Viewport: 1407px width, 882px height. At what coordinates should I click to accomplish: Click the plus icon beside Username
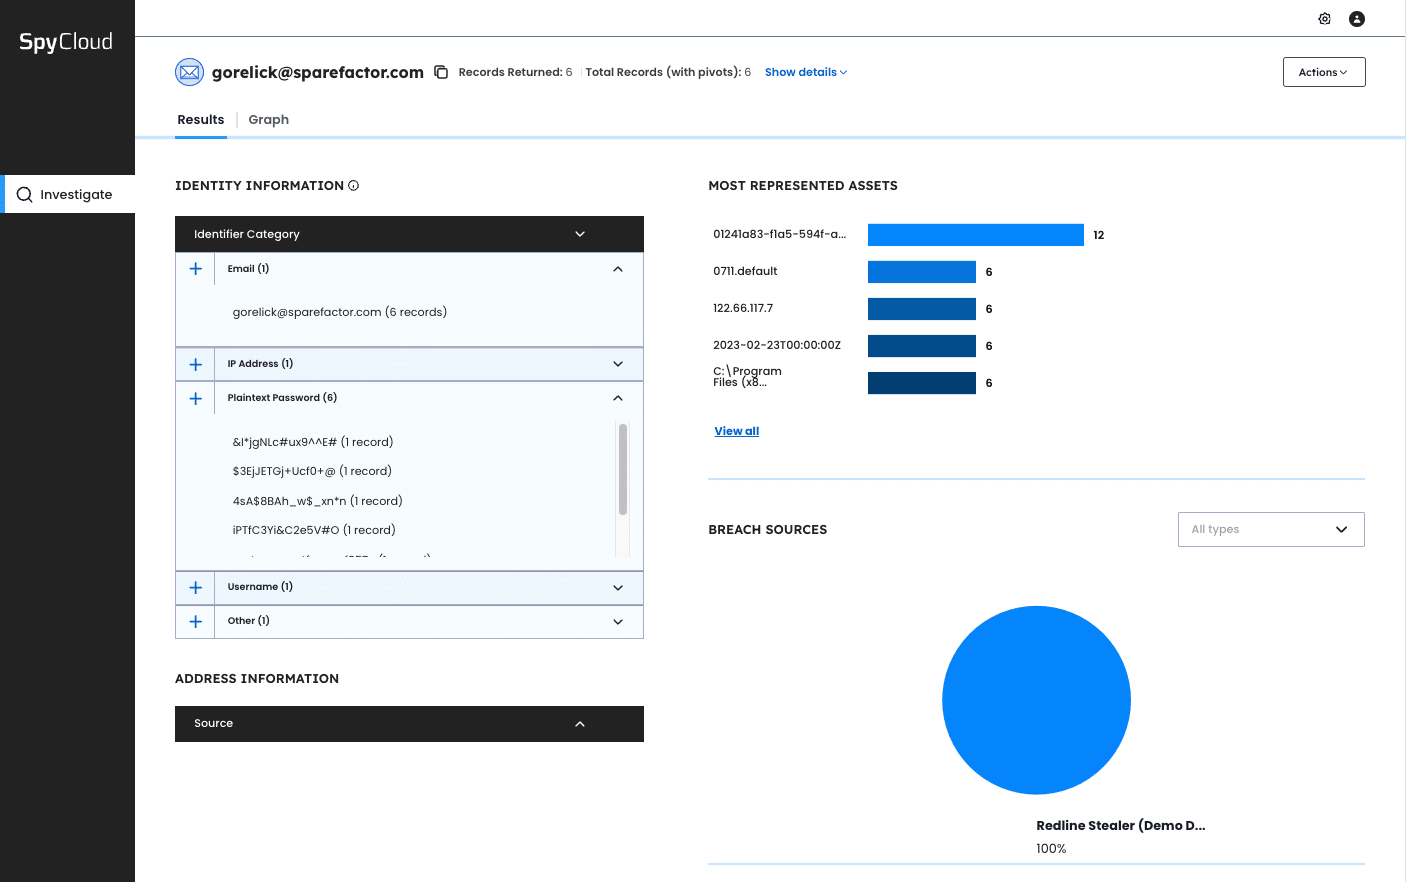195,587
